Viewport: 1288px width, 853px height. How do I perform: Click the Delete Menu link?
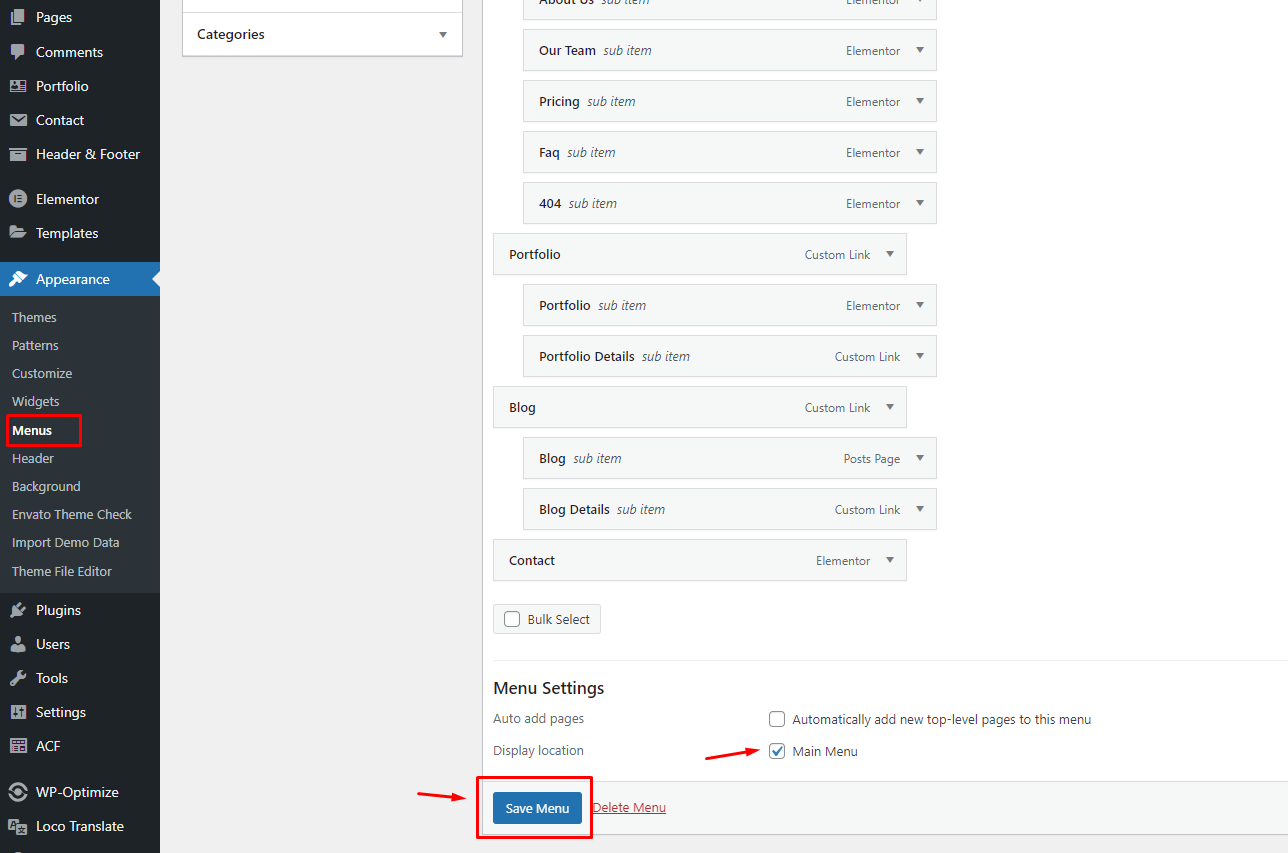[x=629, y=808]
